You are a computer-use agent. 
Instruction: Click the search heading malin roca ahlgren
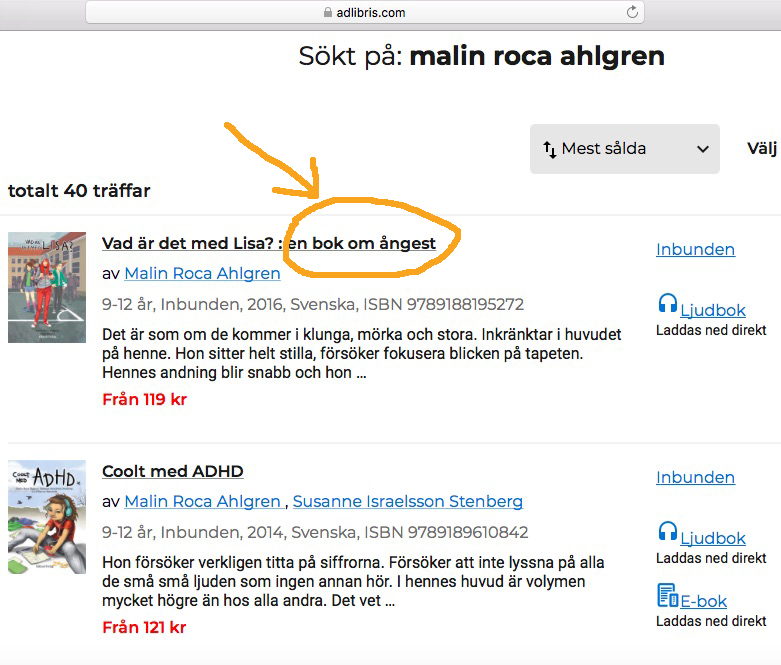537,56
